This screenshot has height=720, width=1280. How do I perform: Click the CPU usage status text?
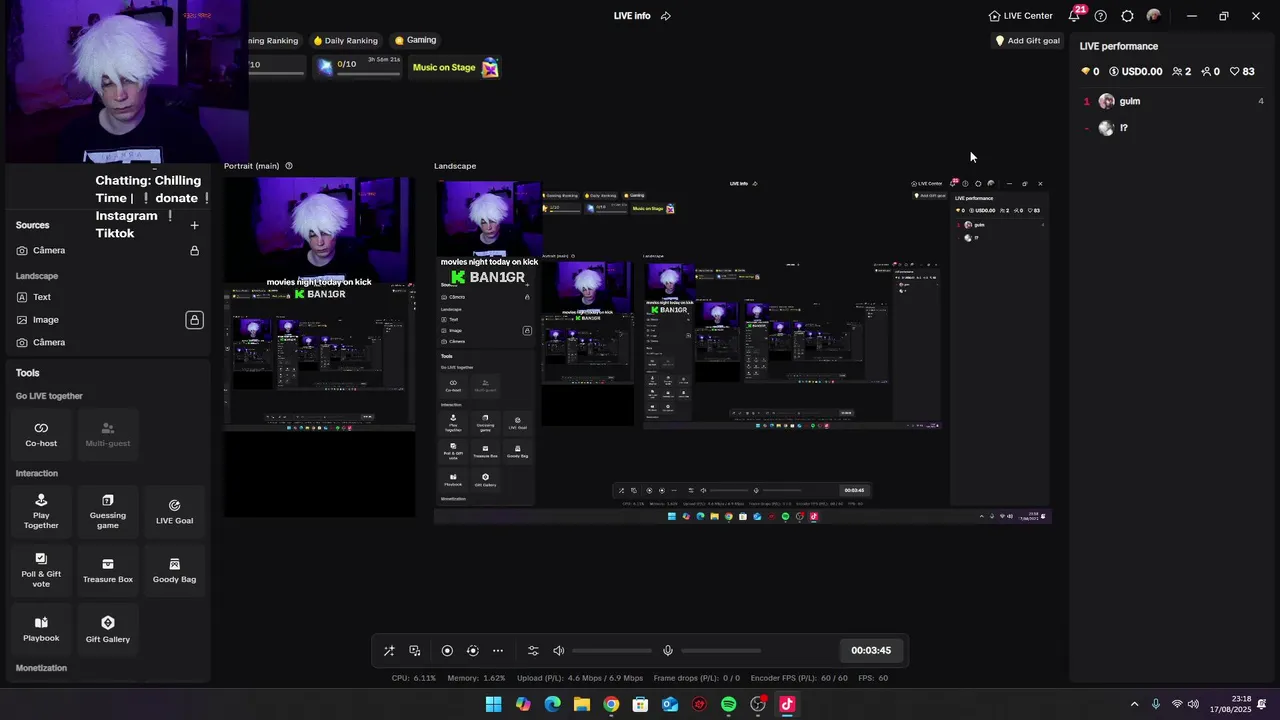click(413, 678)
